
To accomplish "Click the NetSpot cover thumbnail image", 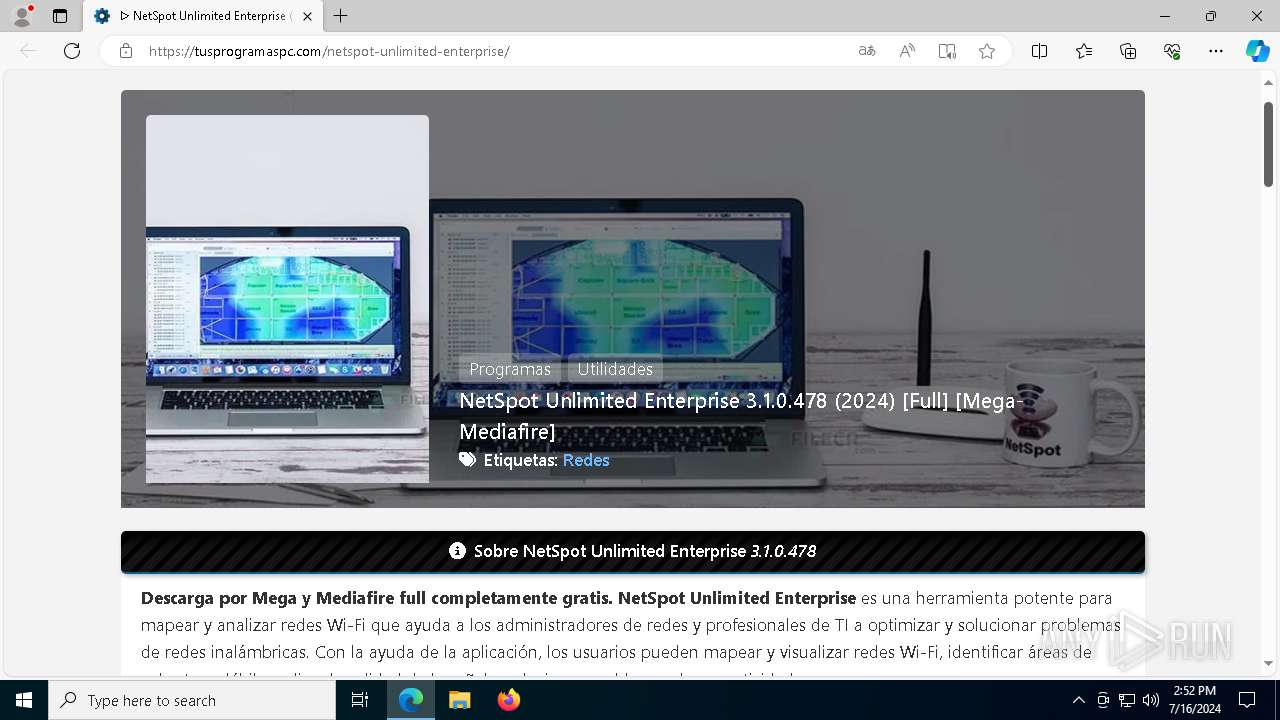I will click(287, 299).
